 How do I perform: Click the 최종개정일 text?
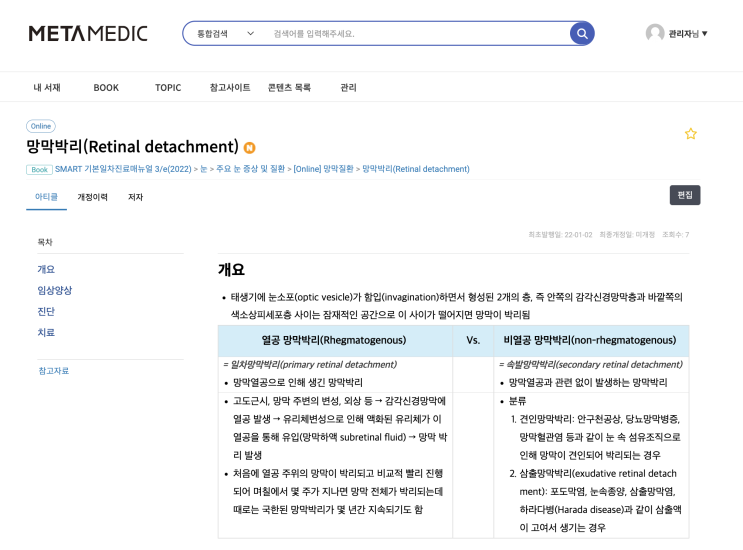pyautogui.click(x=627, y=234)
